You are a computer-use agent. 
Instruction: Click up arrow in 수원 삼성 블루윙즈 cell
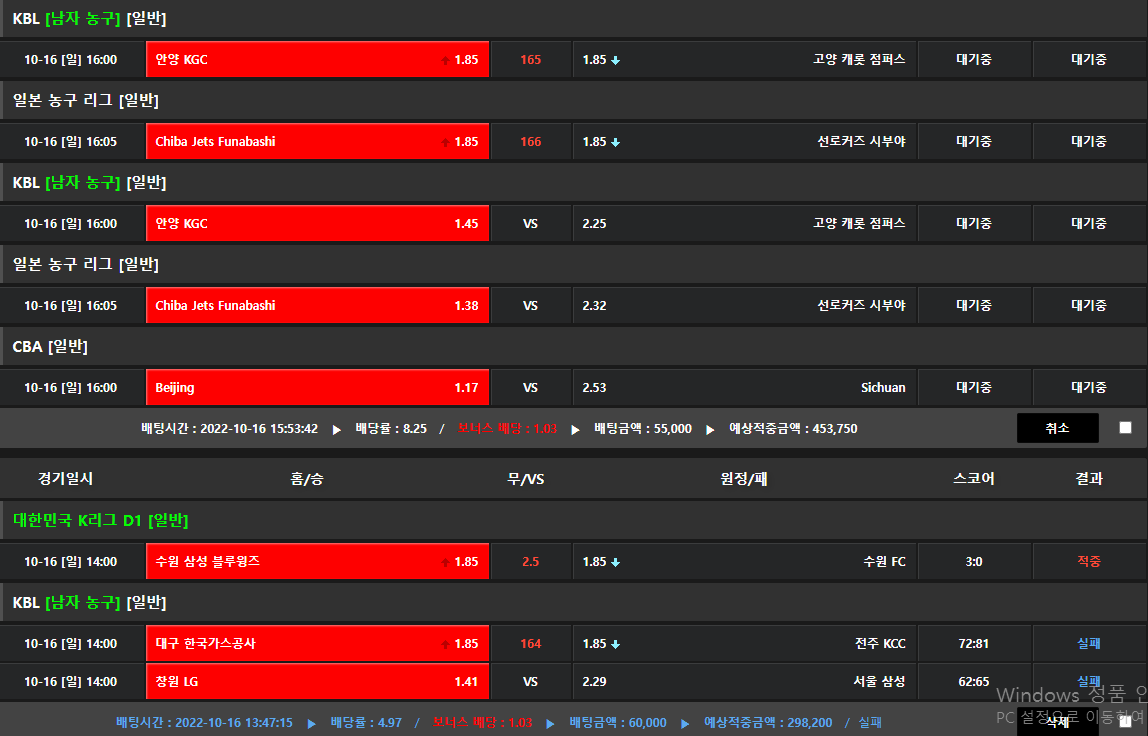coord(445,562)
